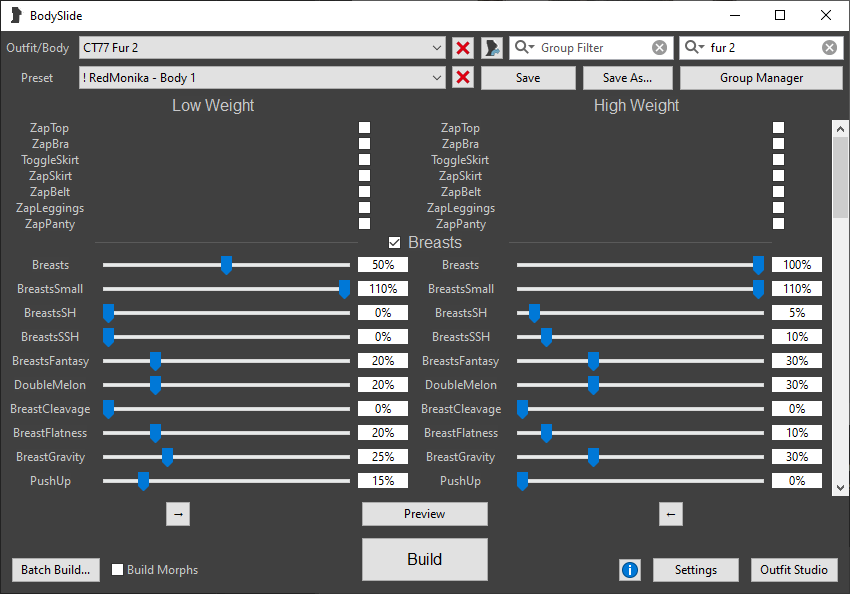
Task: Enable ZapBra under High Weight
Action: click(x=778, y=143)
